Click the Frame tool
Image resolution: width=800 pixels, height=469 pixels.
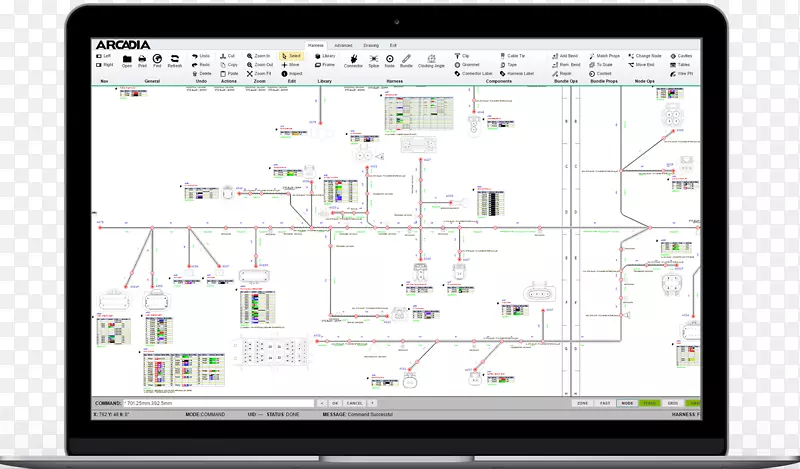(325, 65)
